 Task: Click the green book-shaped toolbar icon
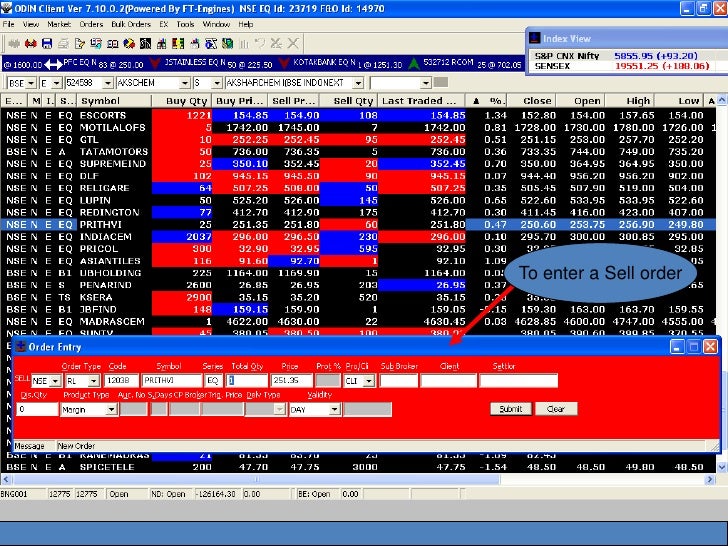coord(228,44)
